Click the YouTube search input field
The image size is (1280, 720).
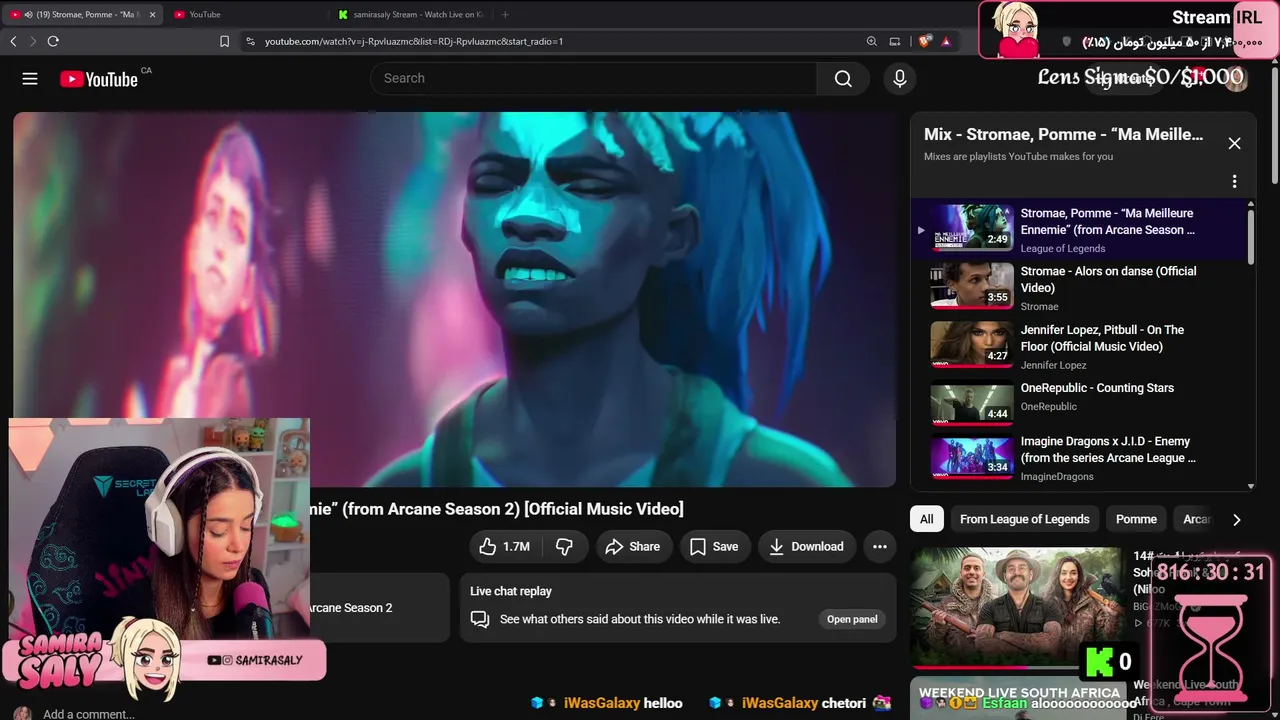pyautogui.click(x=594, y=79)
